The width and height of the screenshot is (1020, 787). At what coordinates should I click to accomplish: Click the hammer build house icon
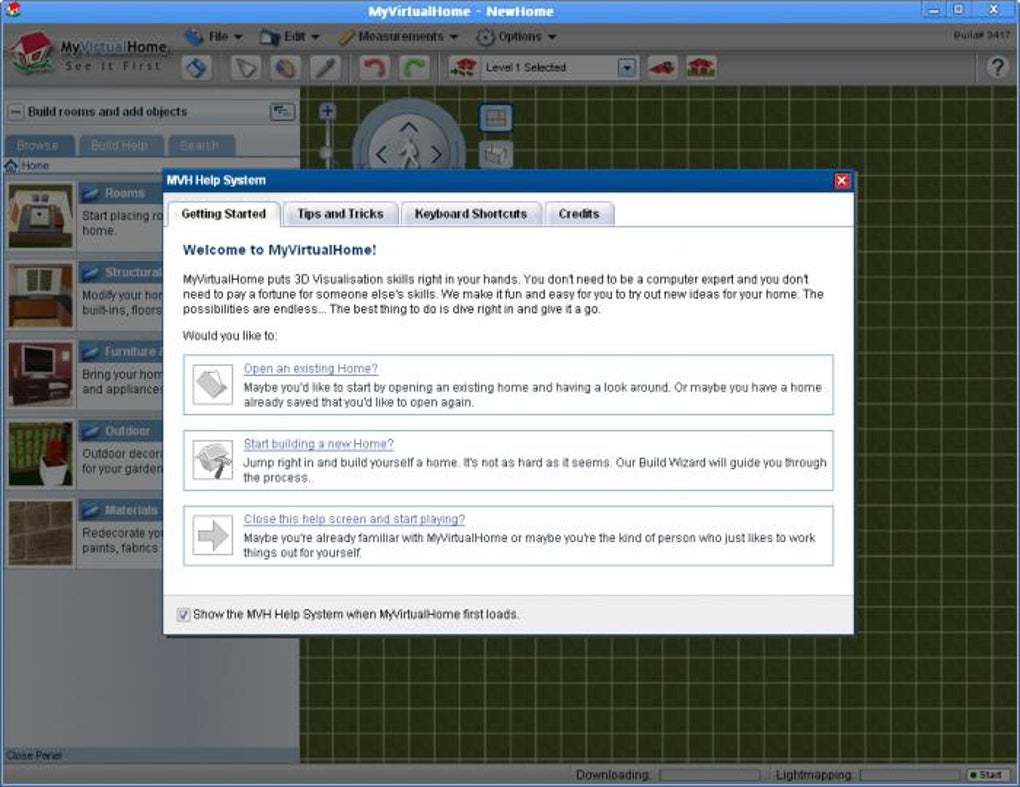(x=213, y=460)
